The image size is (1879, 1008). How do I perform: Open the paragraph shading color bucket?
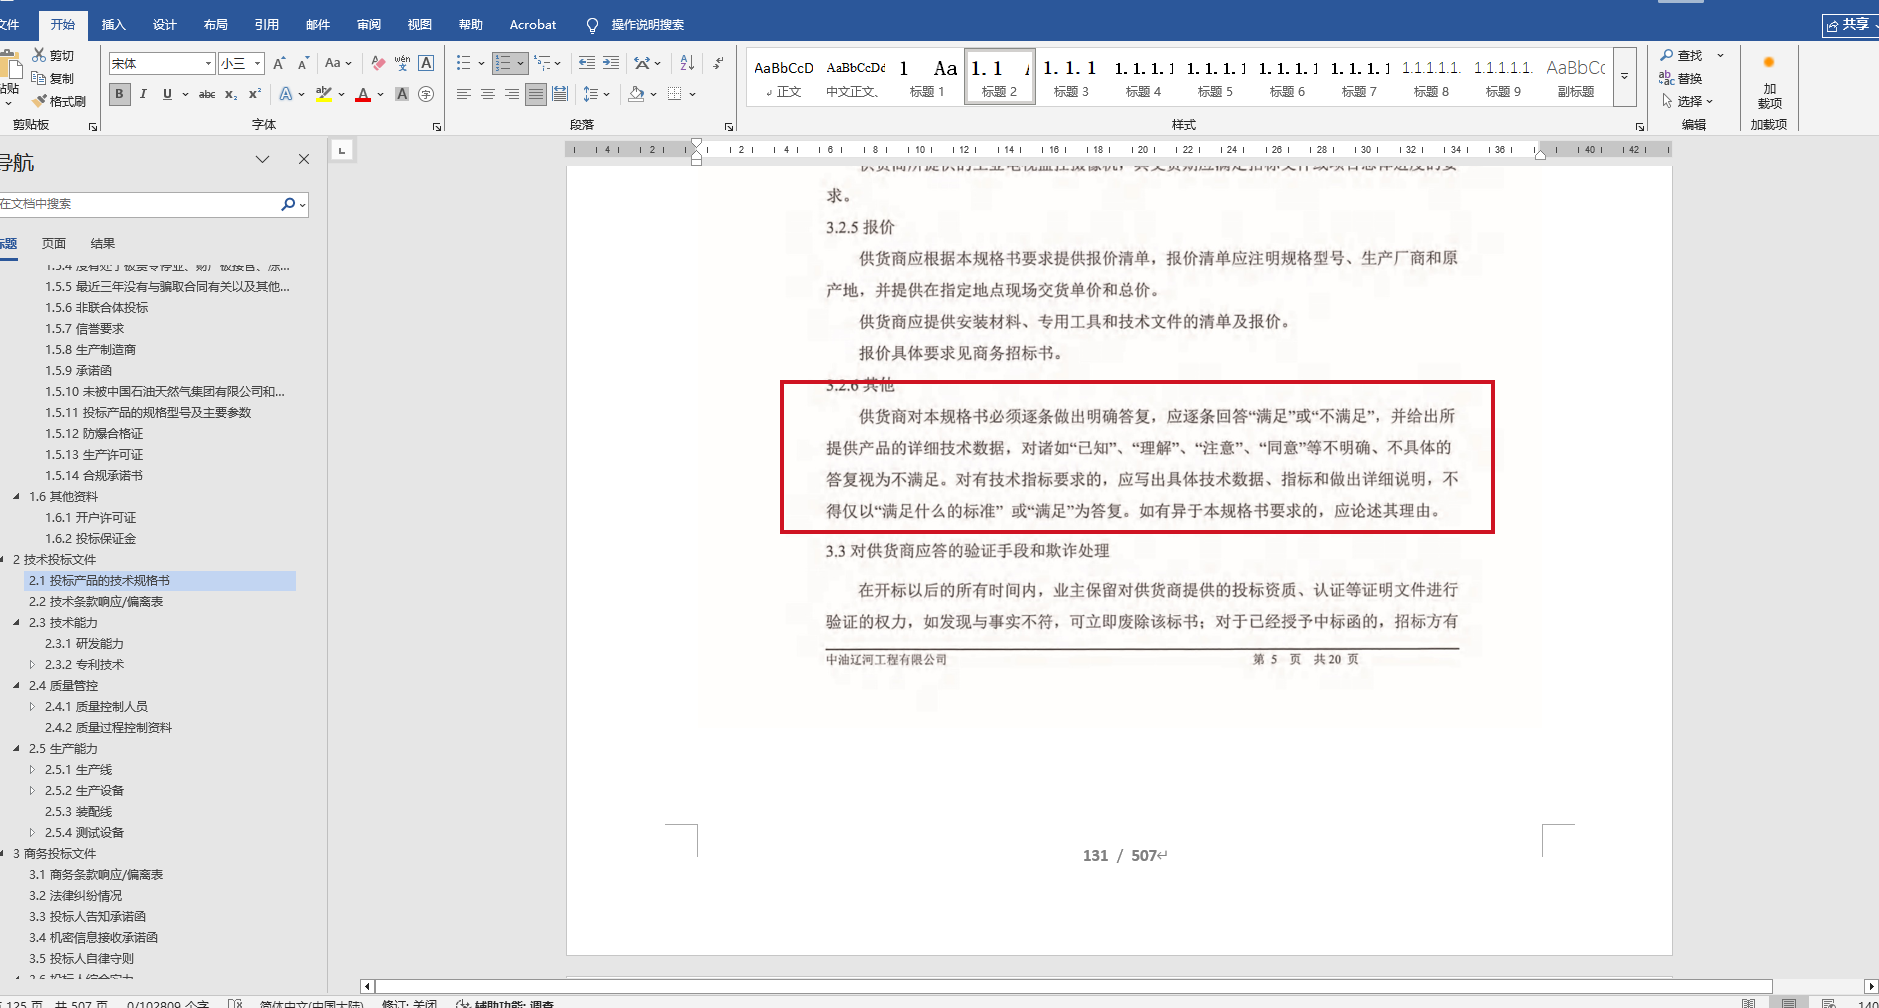click(x=636, y=94)
